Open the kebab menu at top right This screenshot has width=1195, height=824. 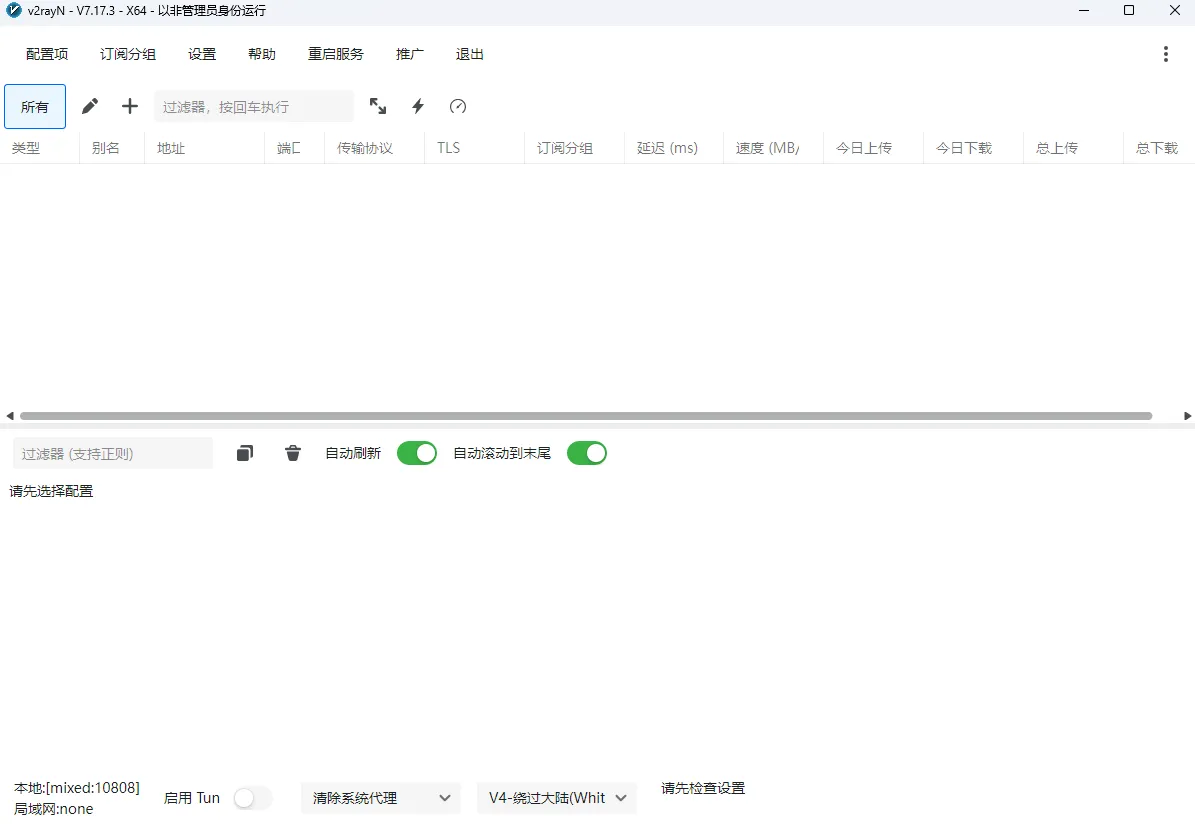1166,54
